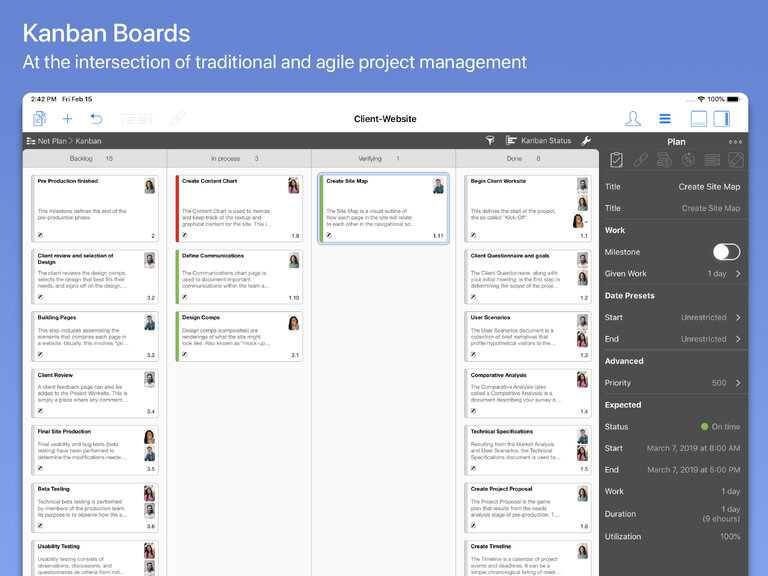Select the links inspector tab icon

point(640,160)
